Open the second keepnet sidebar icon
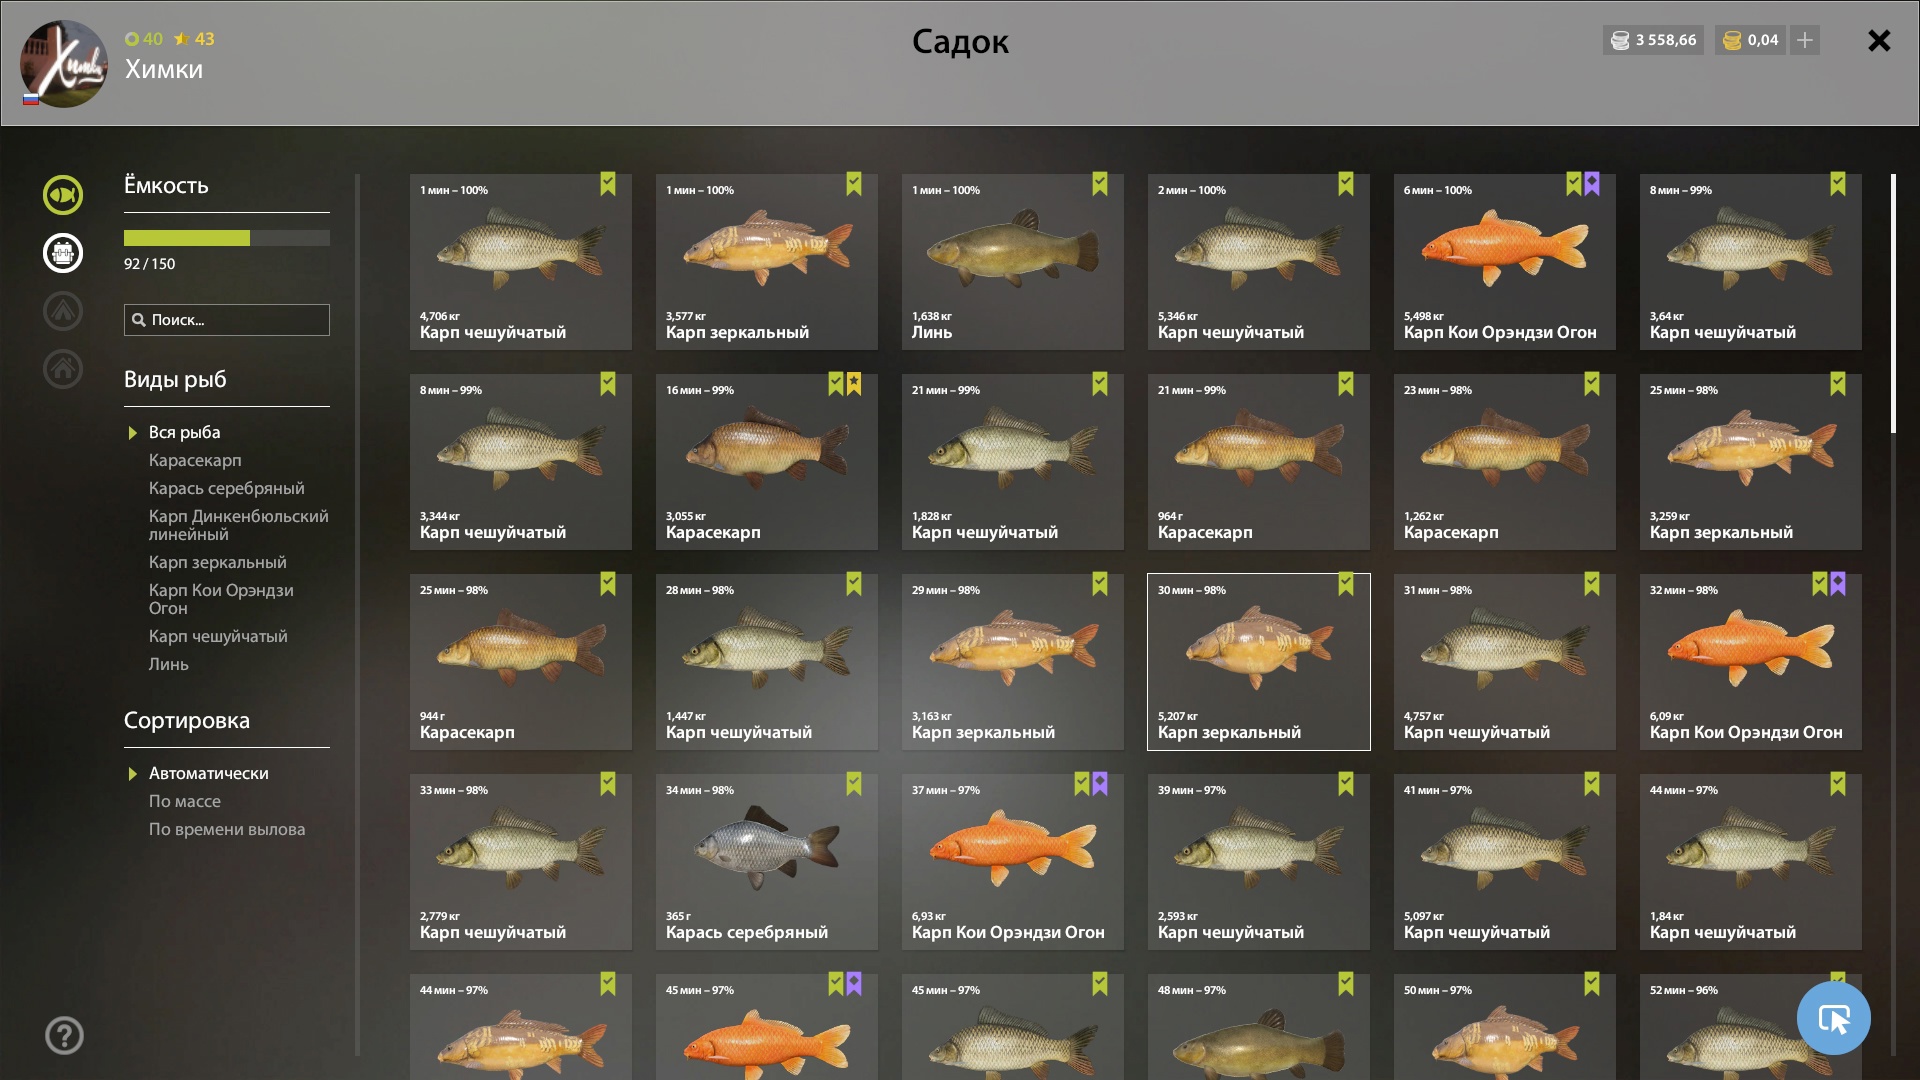 pyautogui.click(x=63, y=253)
